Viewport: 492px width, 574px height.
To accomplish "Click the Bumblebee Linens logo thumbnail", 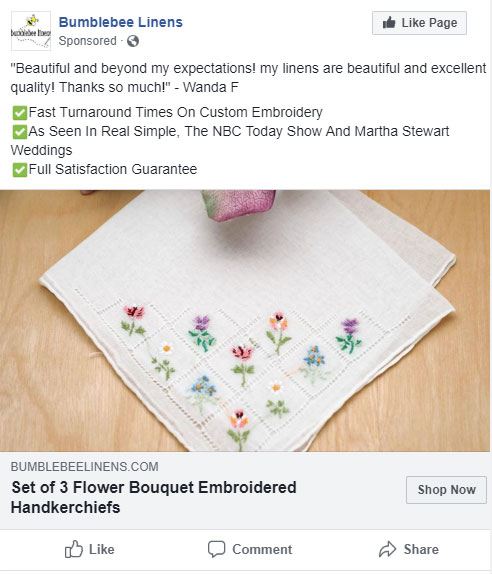I will click(x=31, y=31).
